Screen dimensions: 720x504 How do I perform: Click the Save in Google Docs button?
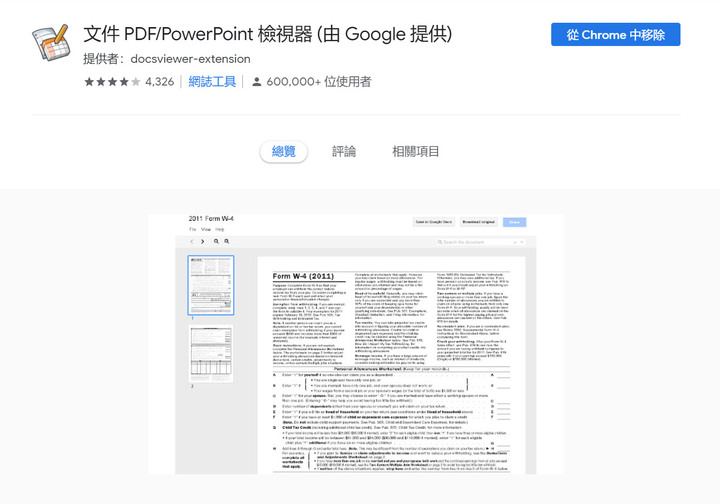point(434,222)
